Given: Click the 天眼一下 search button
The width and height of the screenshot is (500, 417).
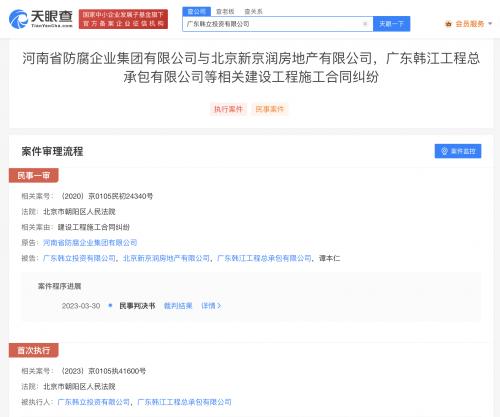Looking at the screenshot, I should [391, 24].
